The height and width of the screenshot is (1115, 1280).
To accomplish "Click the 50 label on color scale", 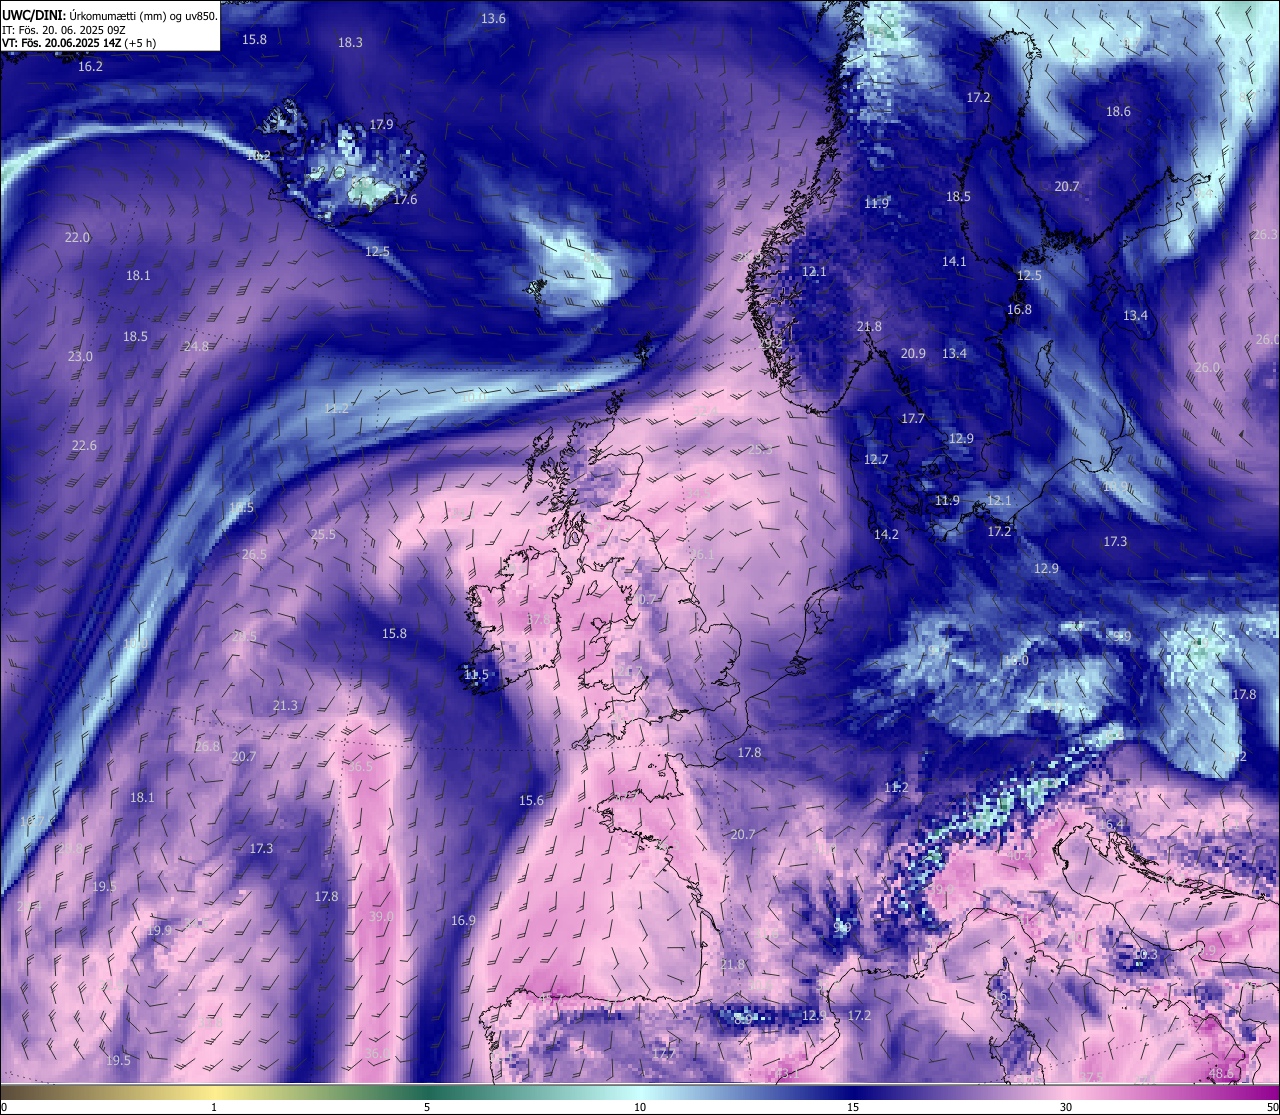I will [x=1272, y=1107].
